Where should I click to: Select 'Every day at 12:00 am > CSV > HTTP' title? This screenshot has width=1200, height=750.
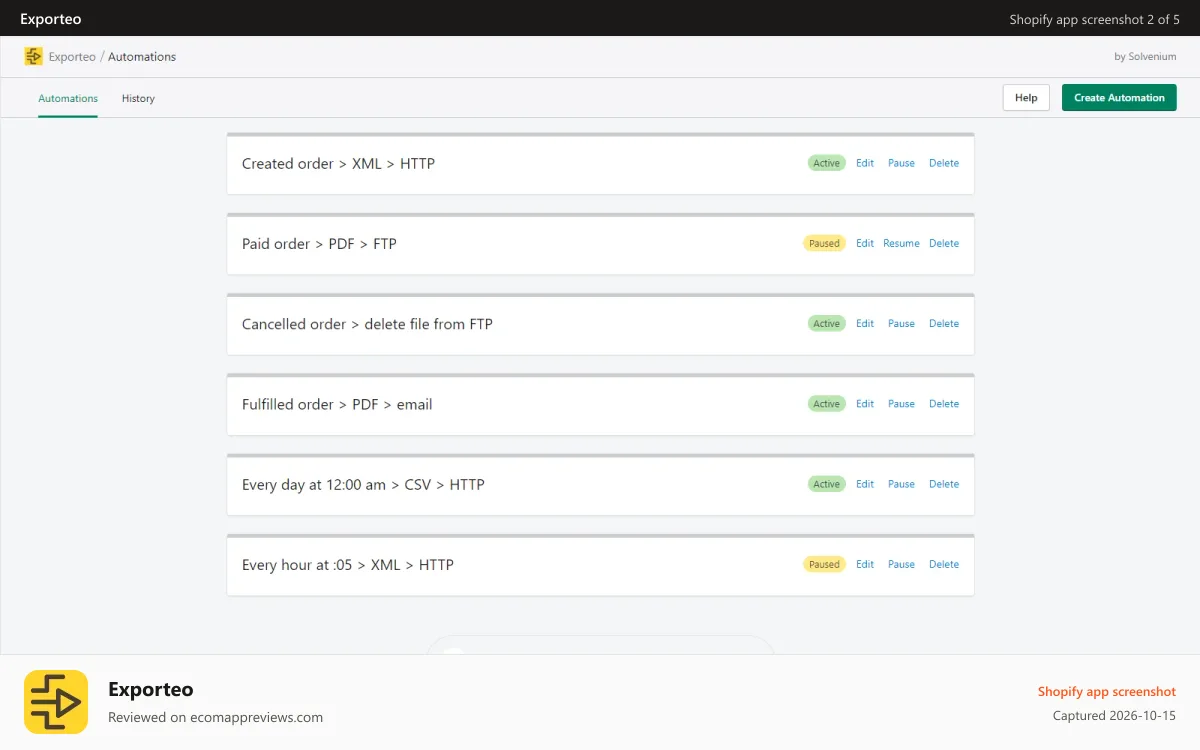363,485
